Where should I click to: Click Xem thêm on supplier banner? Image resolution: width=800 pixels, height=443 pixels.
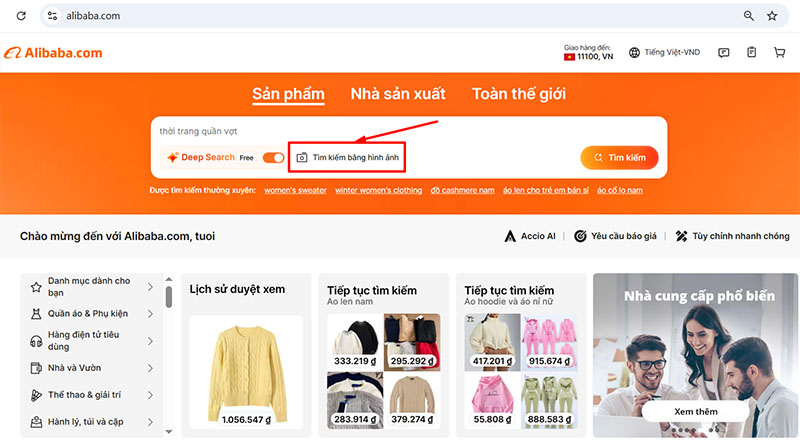[x=696, y=412]
